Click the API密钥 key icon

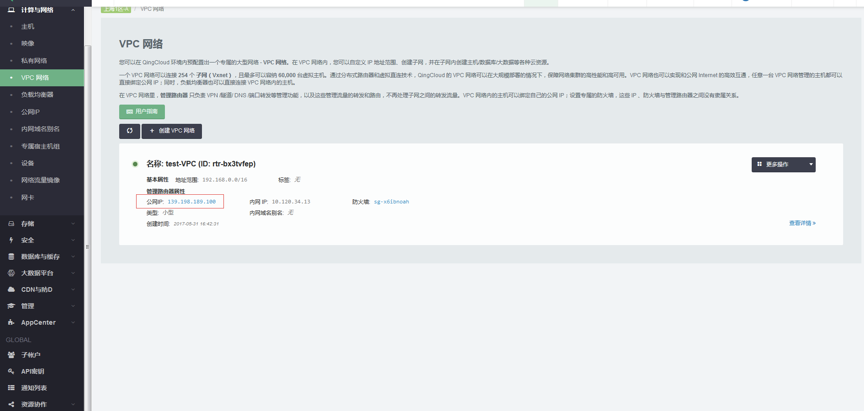click(x=11, y=372)
